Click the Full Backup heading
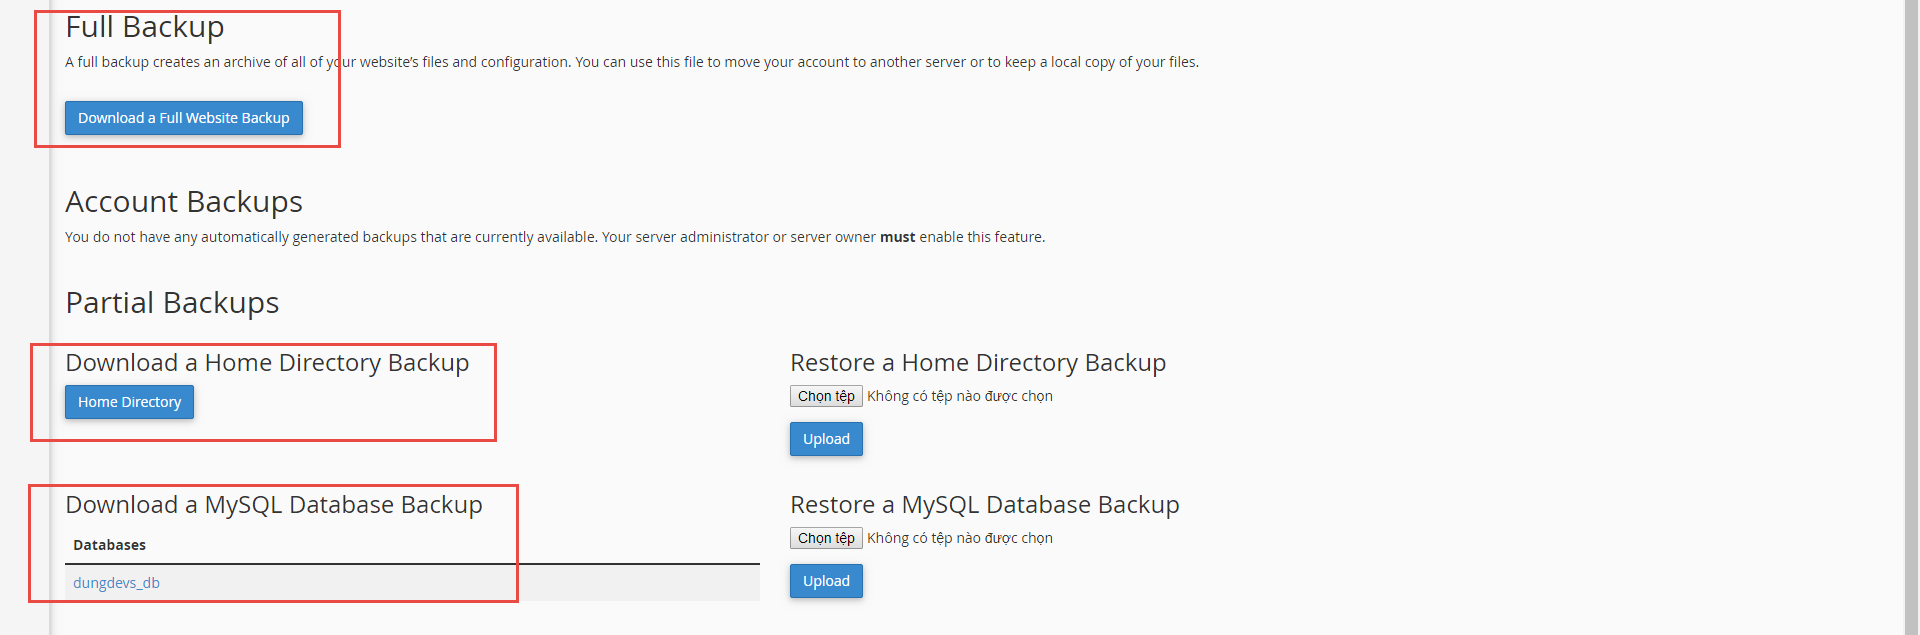This screenshot has height=635, width=1920. (145, 27)
